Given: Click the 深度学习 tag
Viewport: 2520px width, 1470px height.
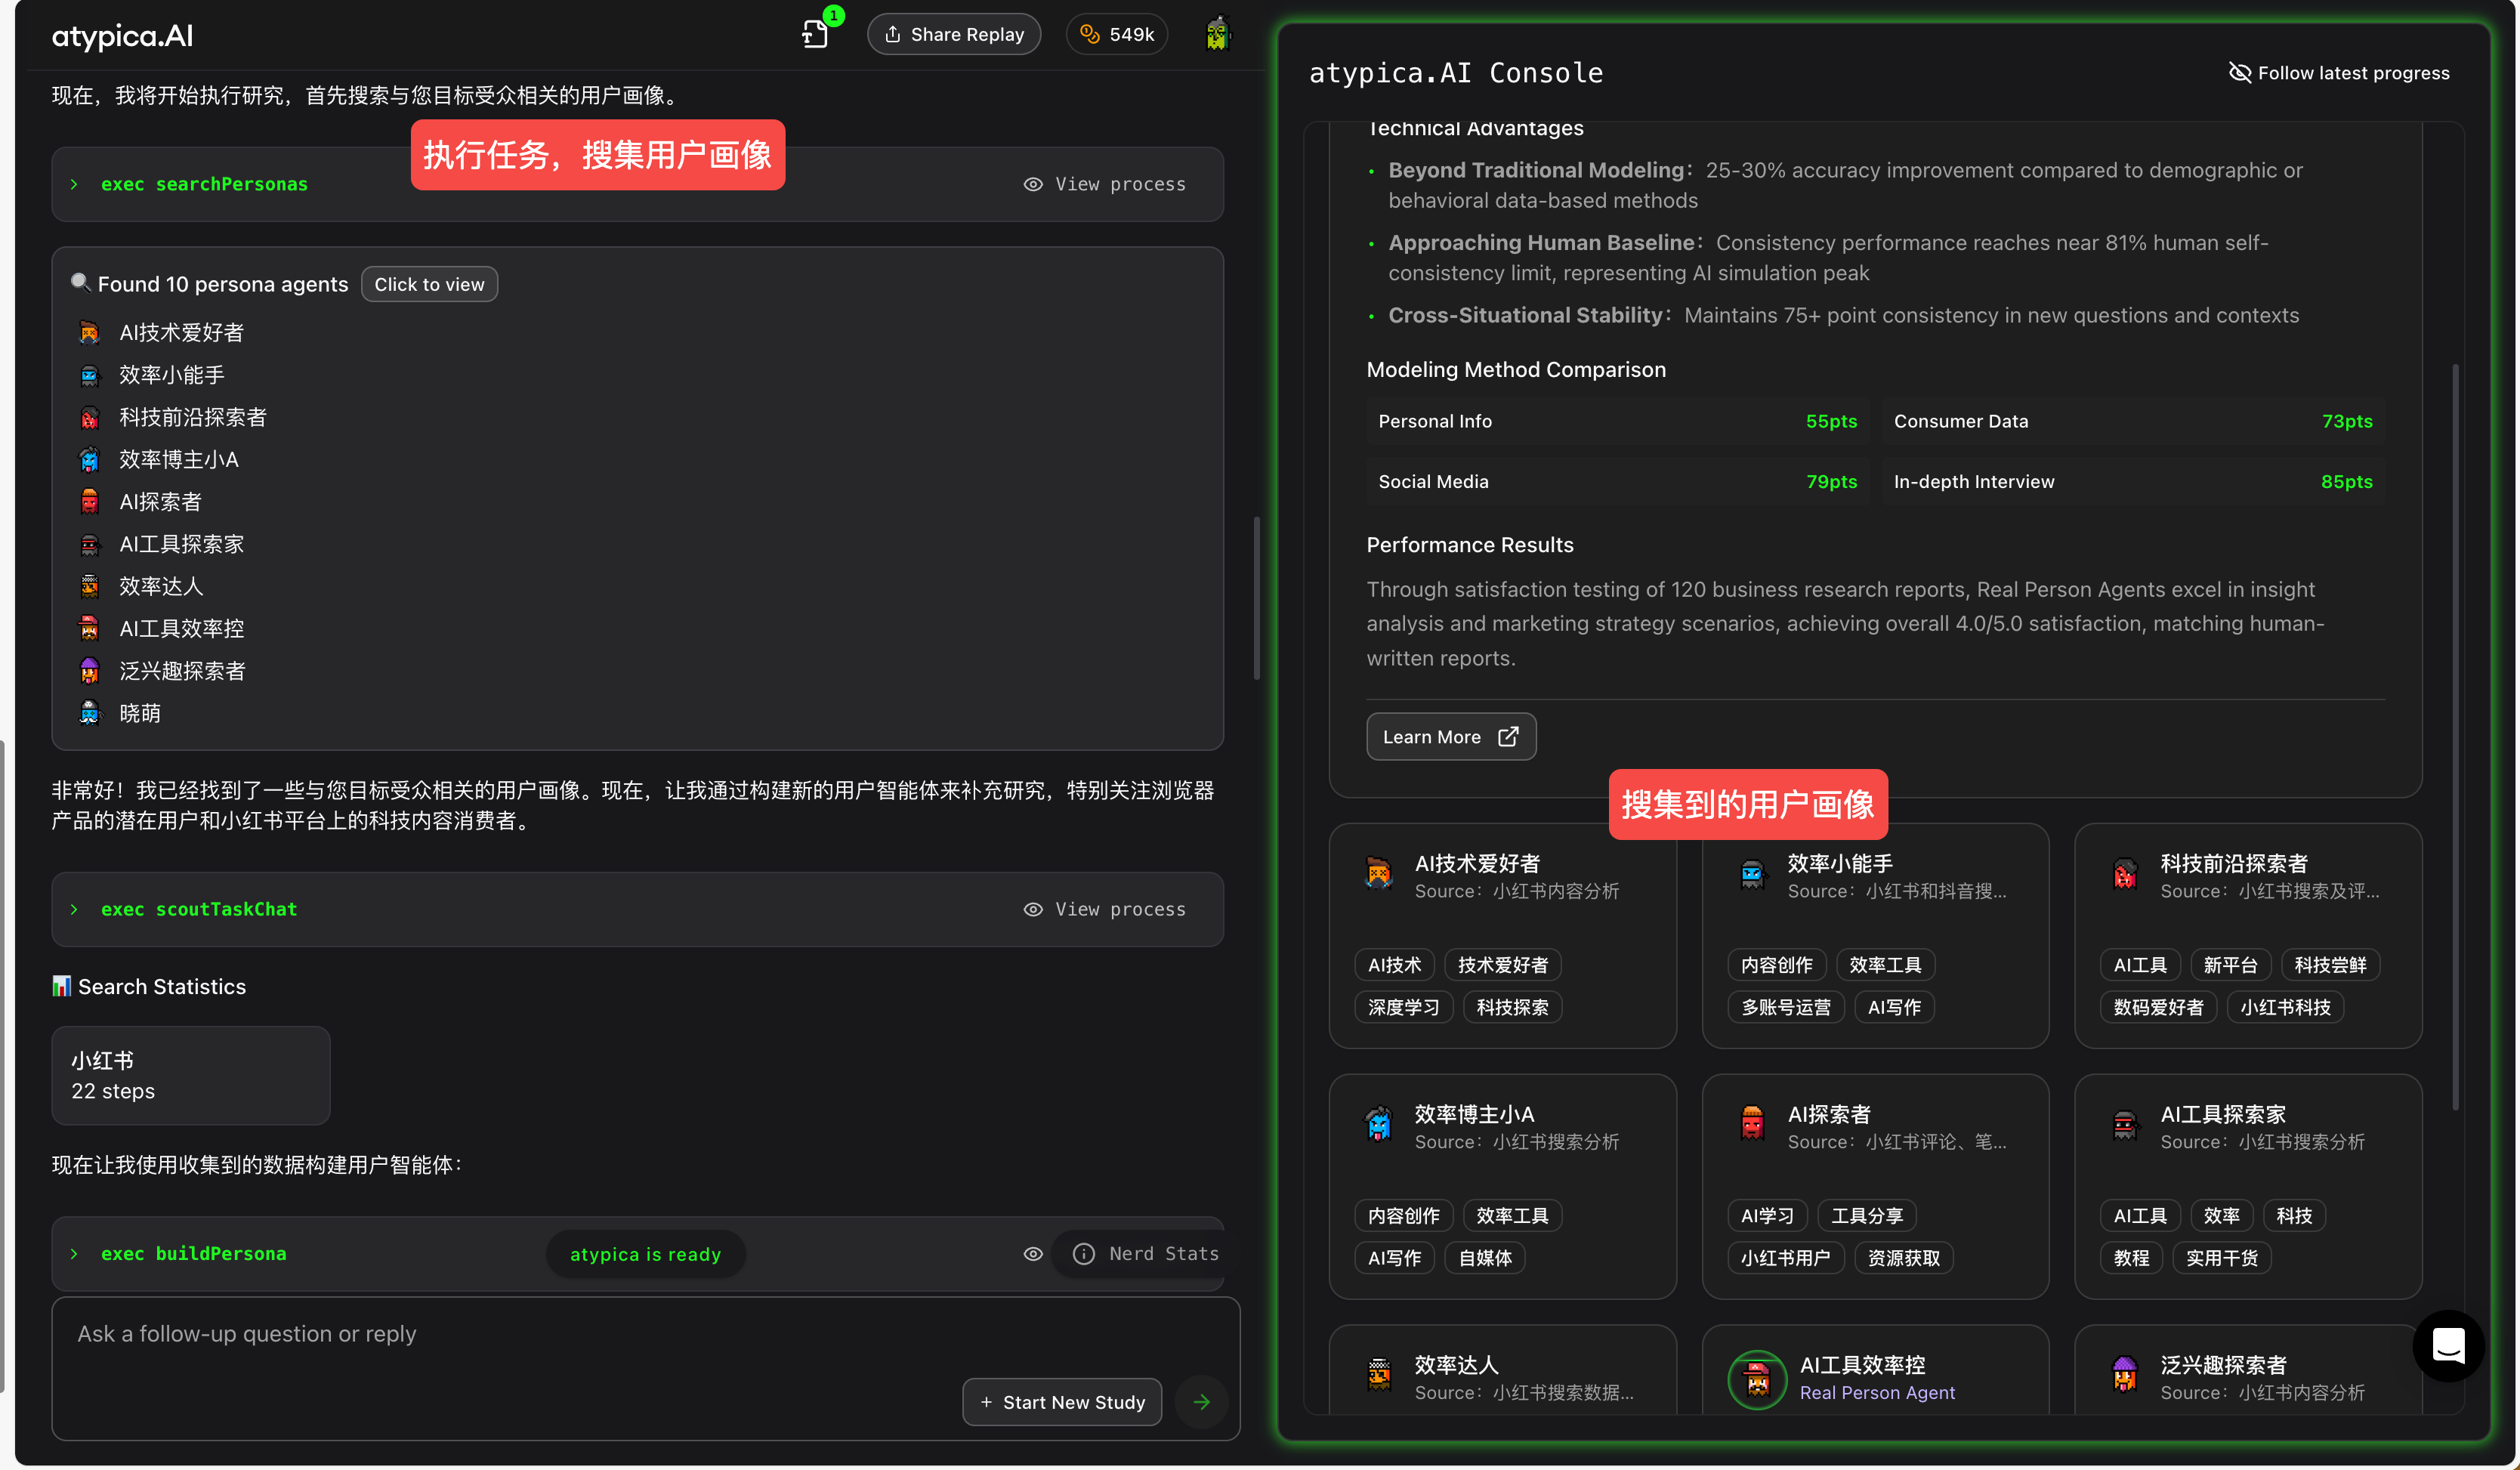Looking at the screenshot, I should [1404, 1007].
